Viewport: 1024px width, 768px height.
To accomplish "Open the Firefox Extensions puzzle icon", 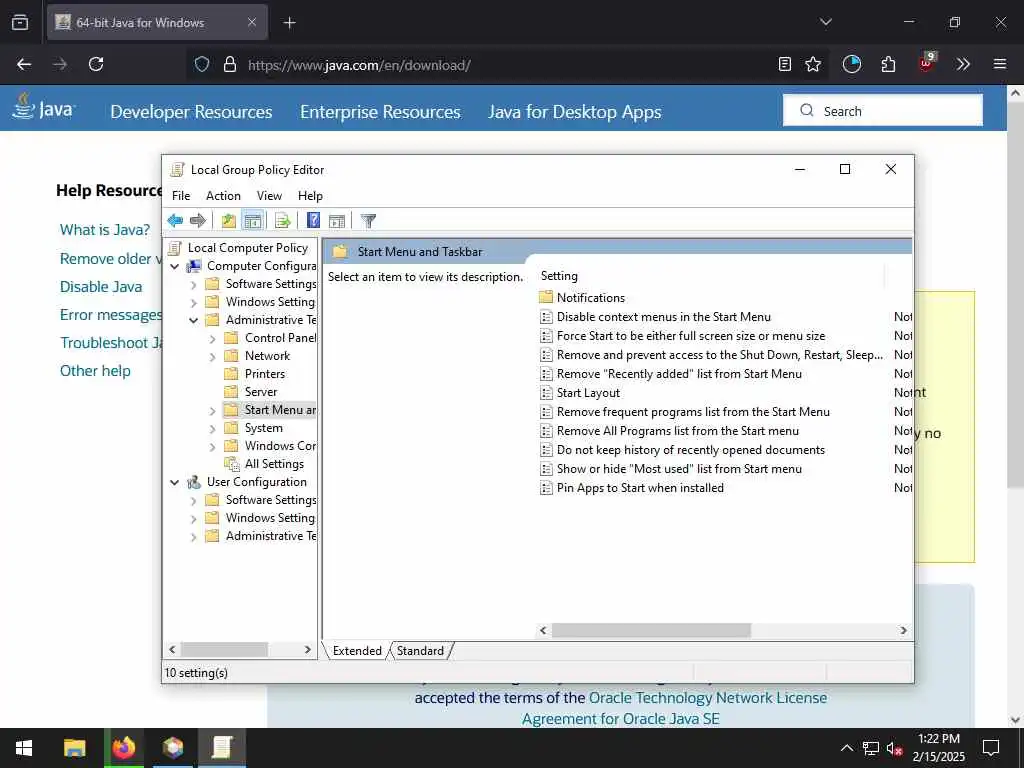I will pyautogui.click(x=888, y=64).
